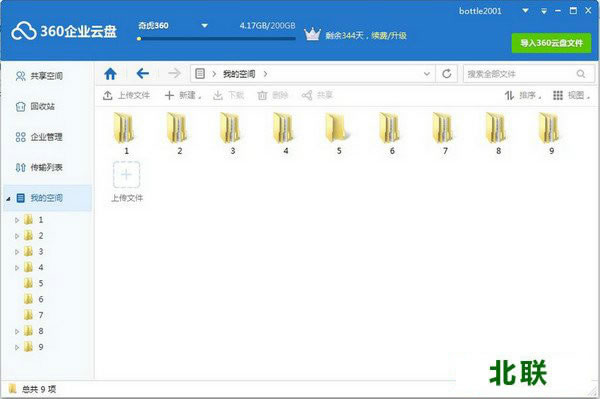The image size is (600, 399).
Task: Open folder 9 in the main grid
Action: coord(551,133)
